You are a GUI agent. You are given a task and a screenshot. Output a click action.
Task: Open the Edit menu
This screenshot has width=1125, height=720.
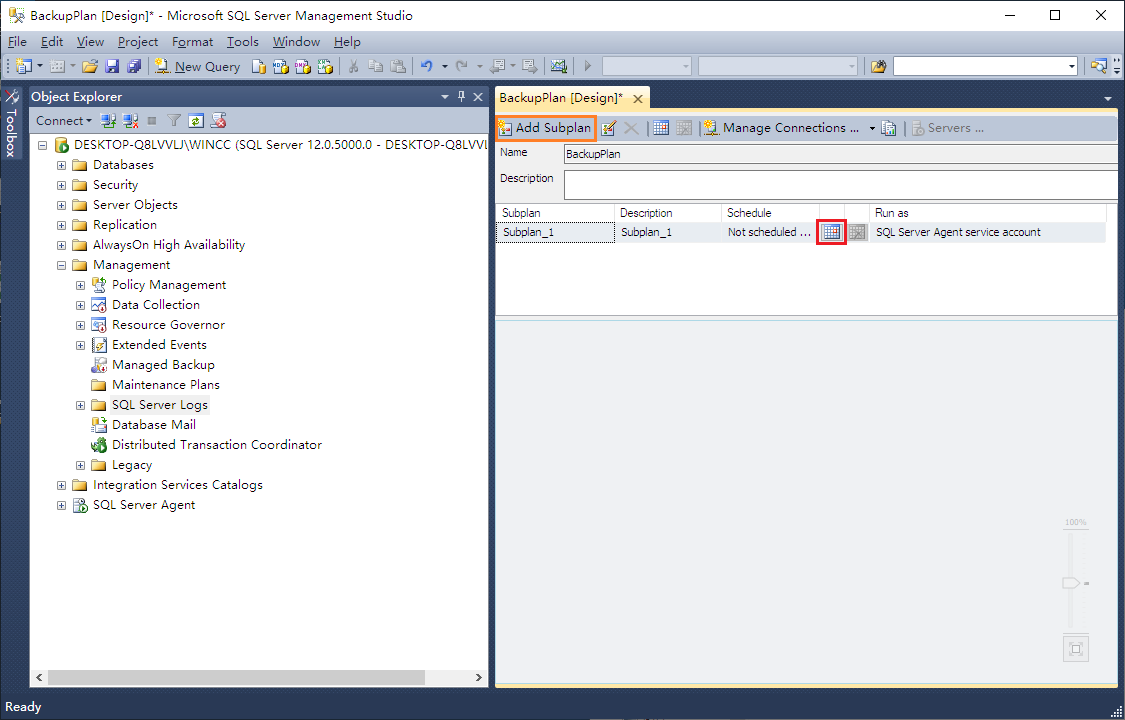click(52, 42)
